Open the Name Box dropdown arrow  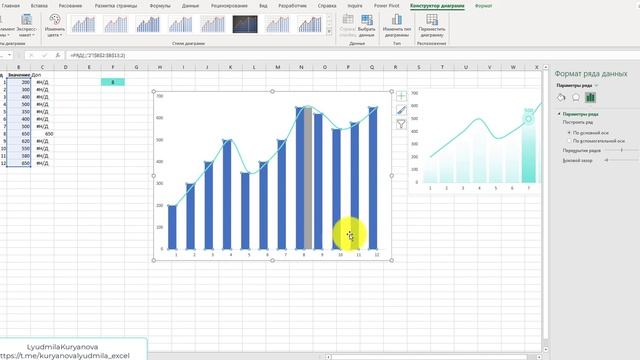(9, 55)
